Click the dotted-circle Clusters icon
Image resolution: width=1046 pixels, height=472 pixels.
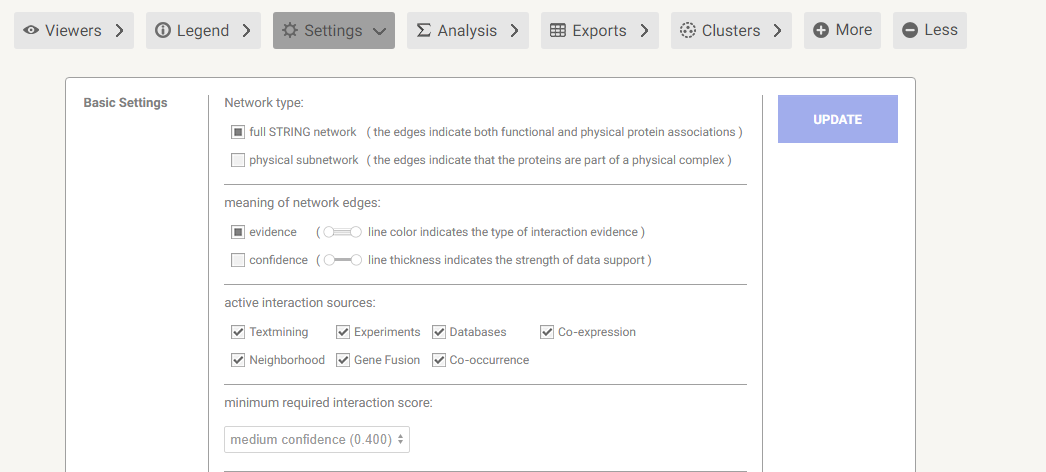[x=688, y=31]
